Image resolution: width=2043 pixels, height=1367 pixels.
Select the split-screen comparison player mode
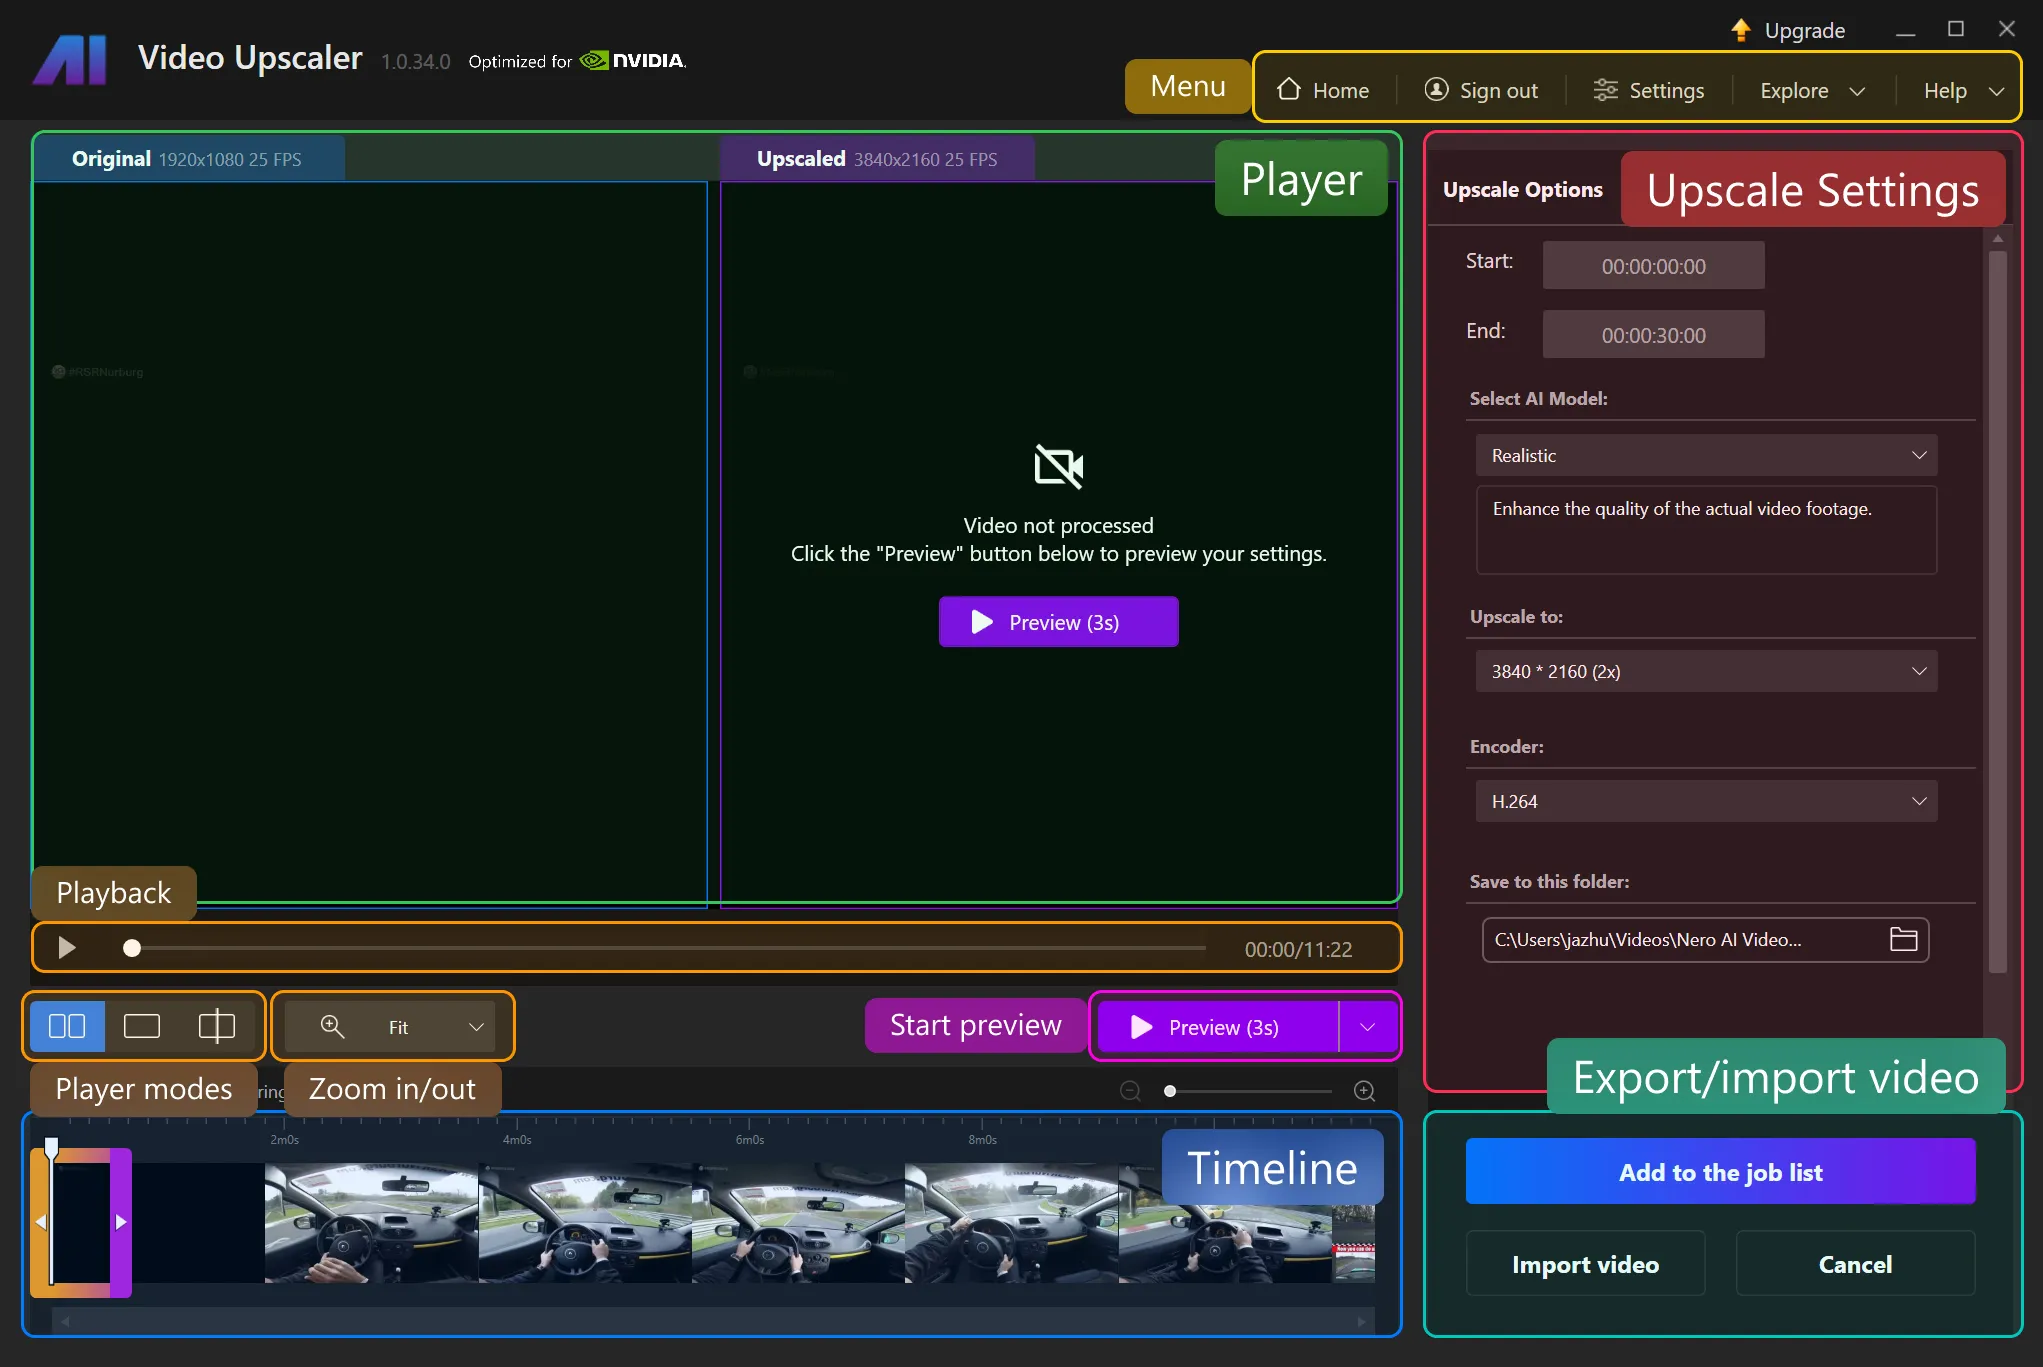pyautogui.click(x=217, y=1026)
